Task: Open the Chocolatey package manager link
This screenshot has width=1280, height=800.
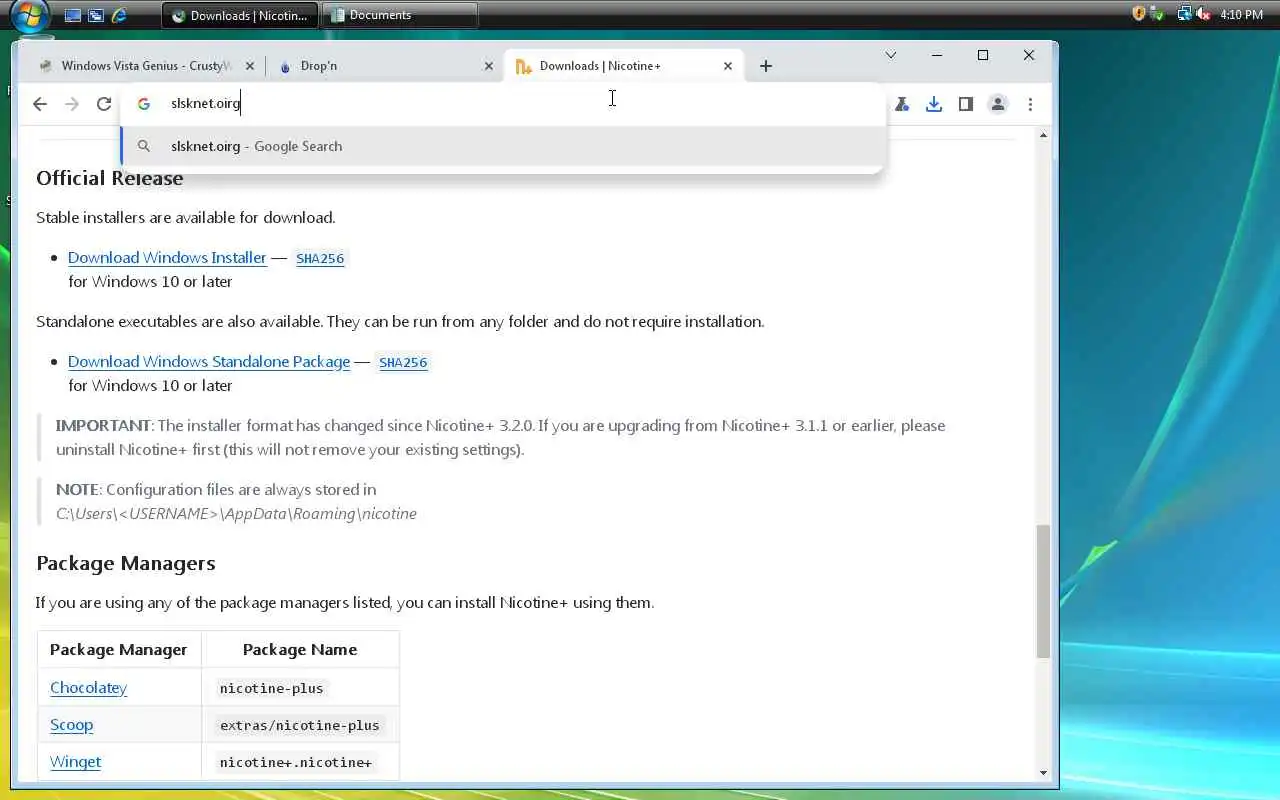Action: (x=89, y=687)
